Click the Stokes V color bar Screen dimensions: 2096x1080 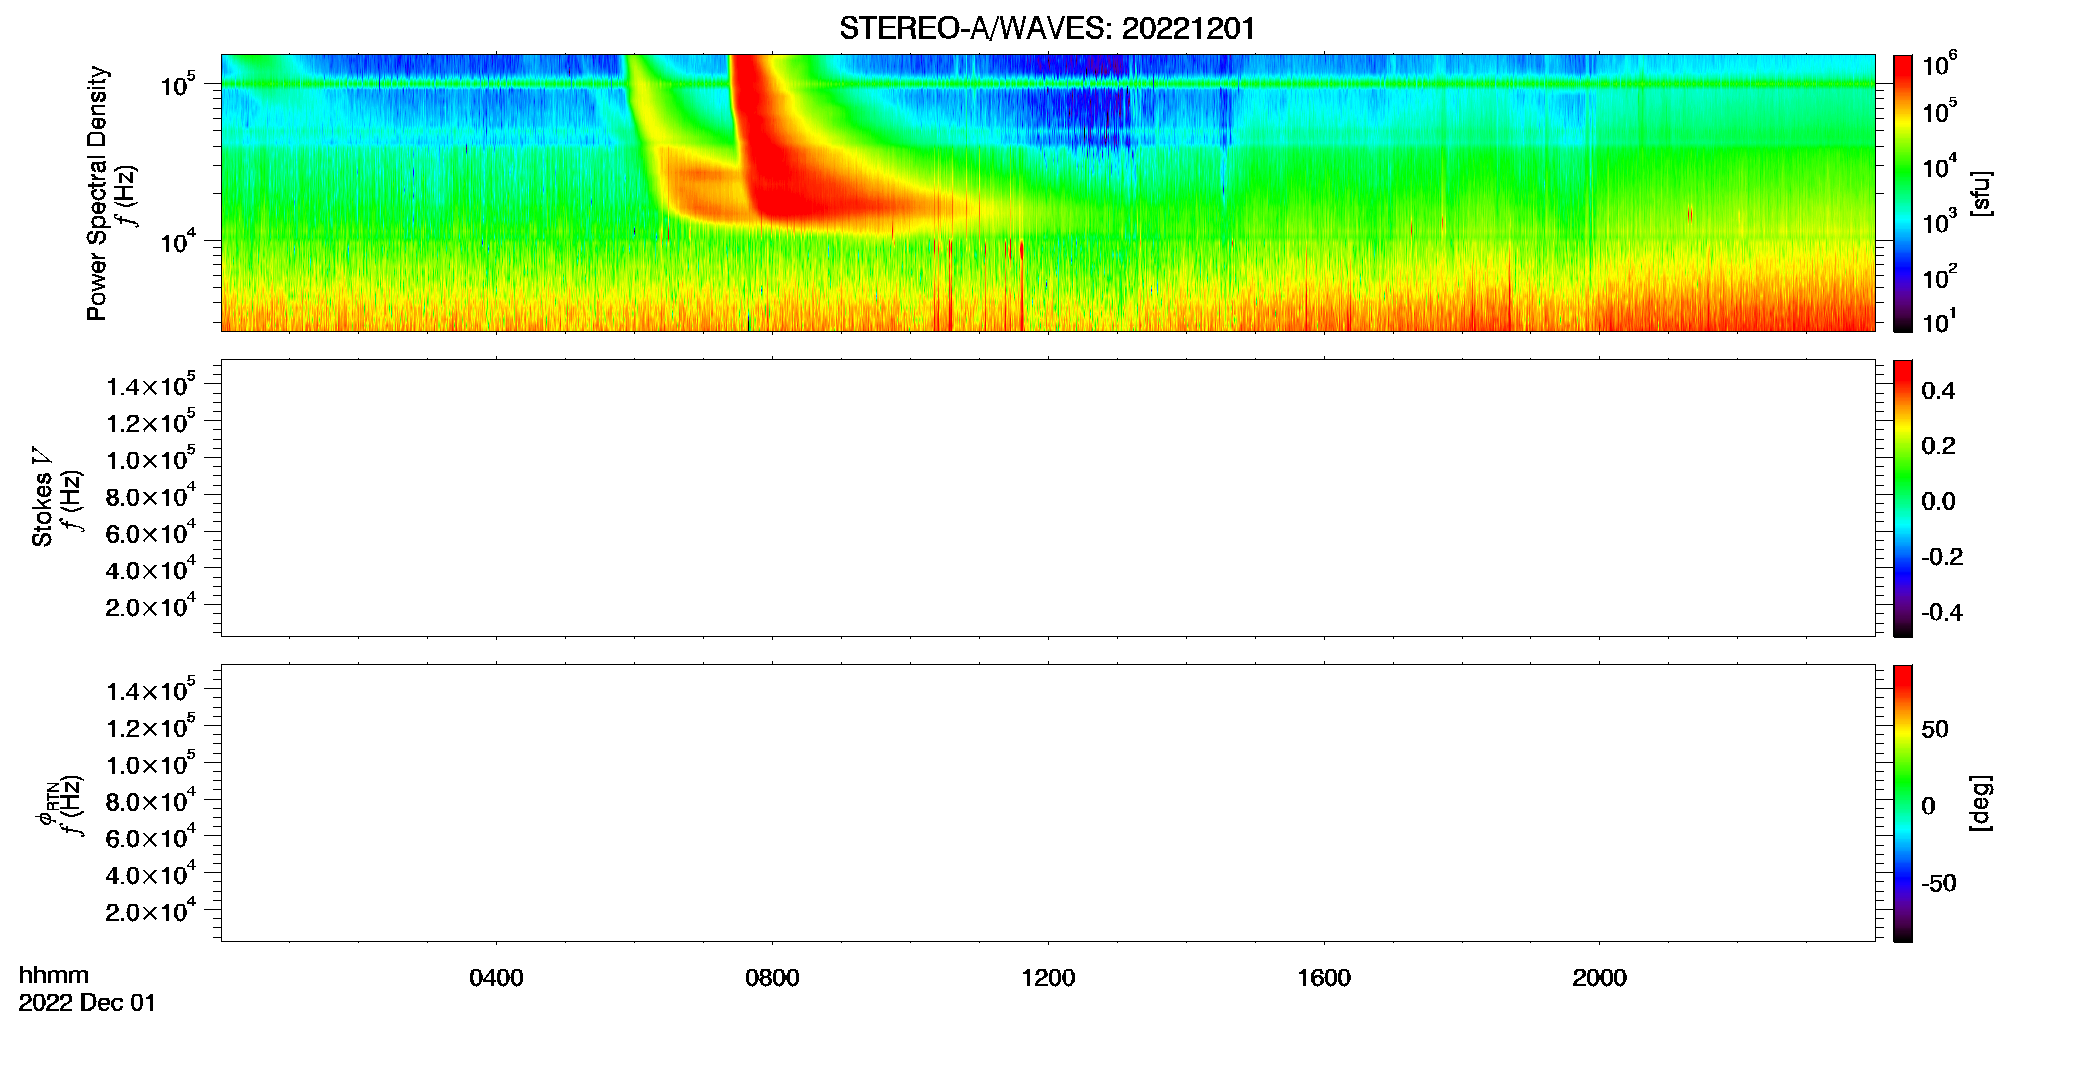pyautogui.click(x=1903, y=498)
